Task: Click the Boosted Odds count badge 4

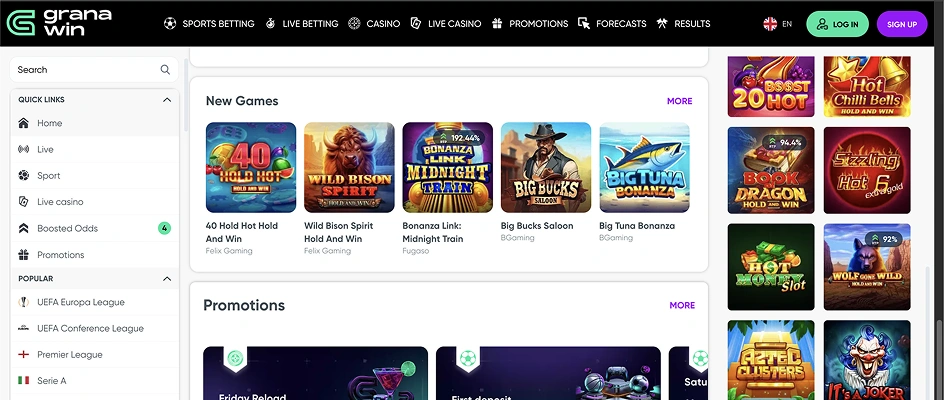Action: coord(164,228)
